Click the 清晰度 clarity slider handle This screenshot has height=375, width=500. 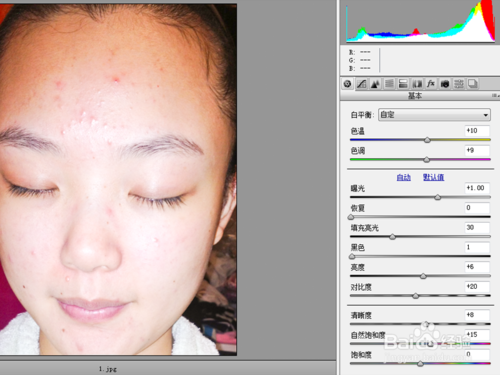tap(426, 324)
